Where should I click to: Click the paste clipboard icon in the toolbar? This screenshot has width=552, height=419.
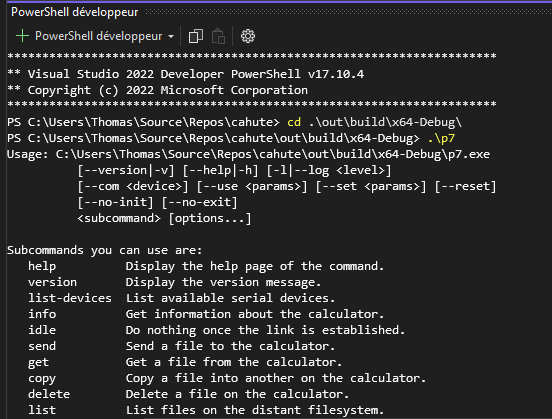pyautogui.click(x=218, y=36)
